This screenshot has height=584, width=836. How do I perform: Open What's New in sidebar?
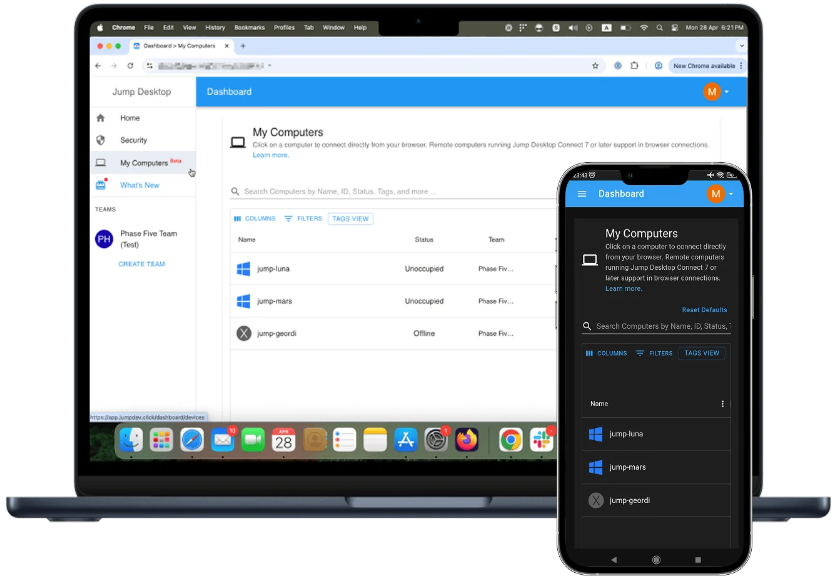click(x=139, y=185)
